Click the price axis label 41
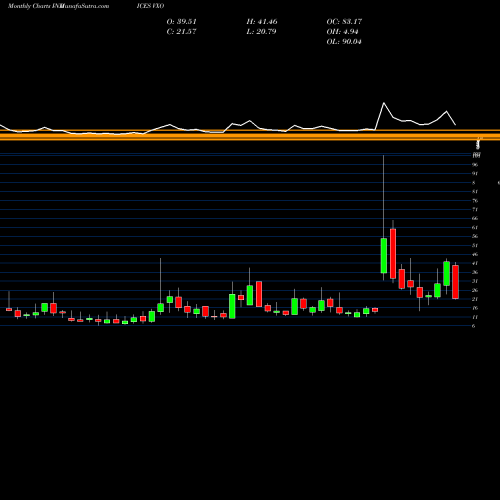This screenshot has width=500, height=500. tap(475, 263)
